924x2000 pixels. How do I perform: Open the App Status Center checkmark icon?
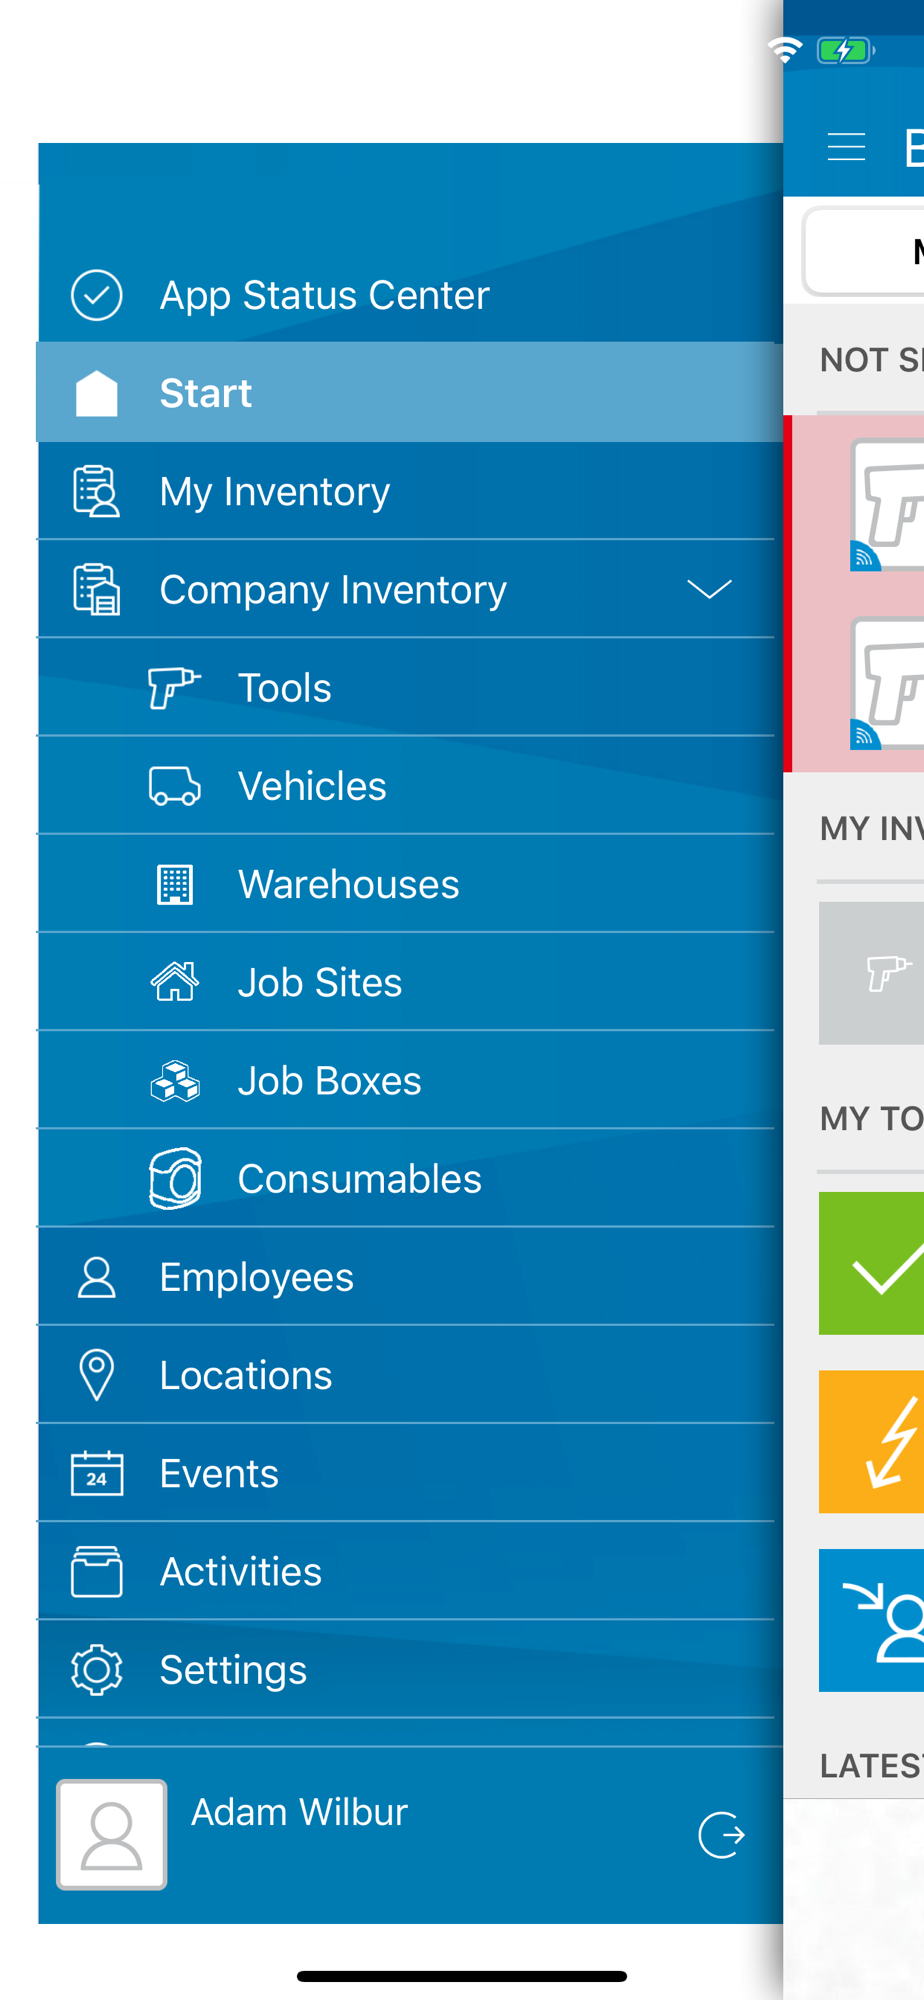pyautogui.click(x=97, y=295)
